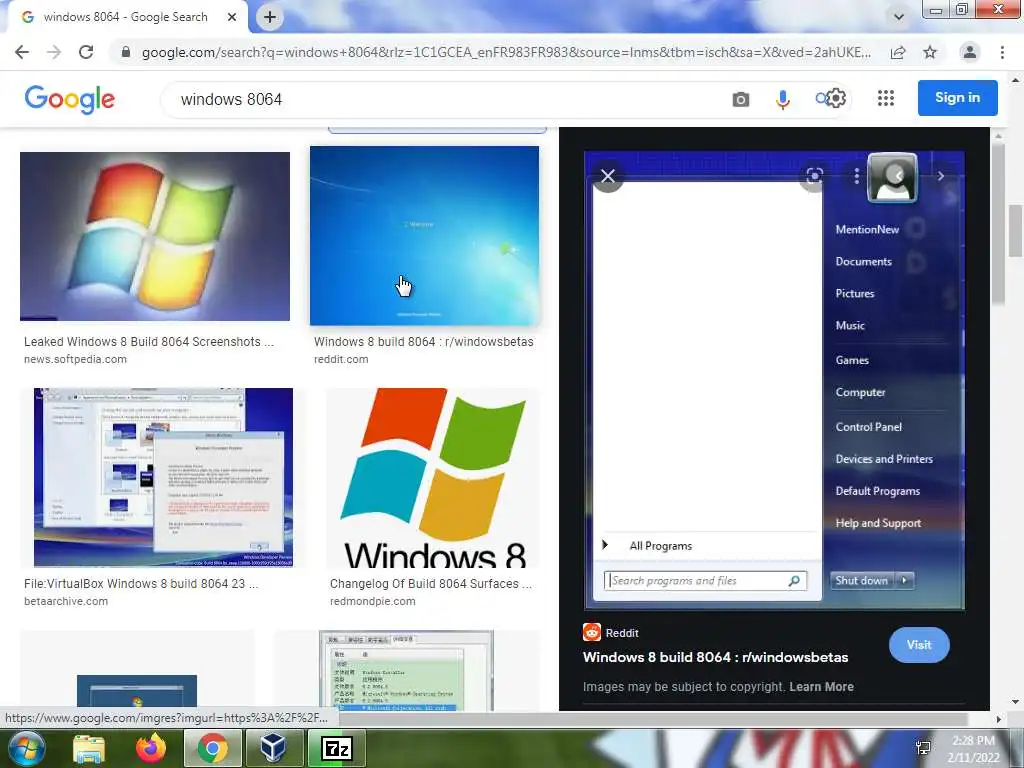
Task: Close the 'windows 8064 - Google Search' tab
Action: [x=232, y=17]
